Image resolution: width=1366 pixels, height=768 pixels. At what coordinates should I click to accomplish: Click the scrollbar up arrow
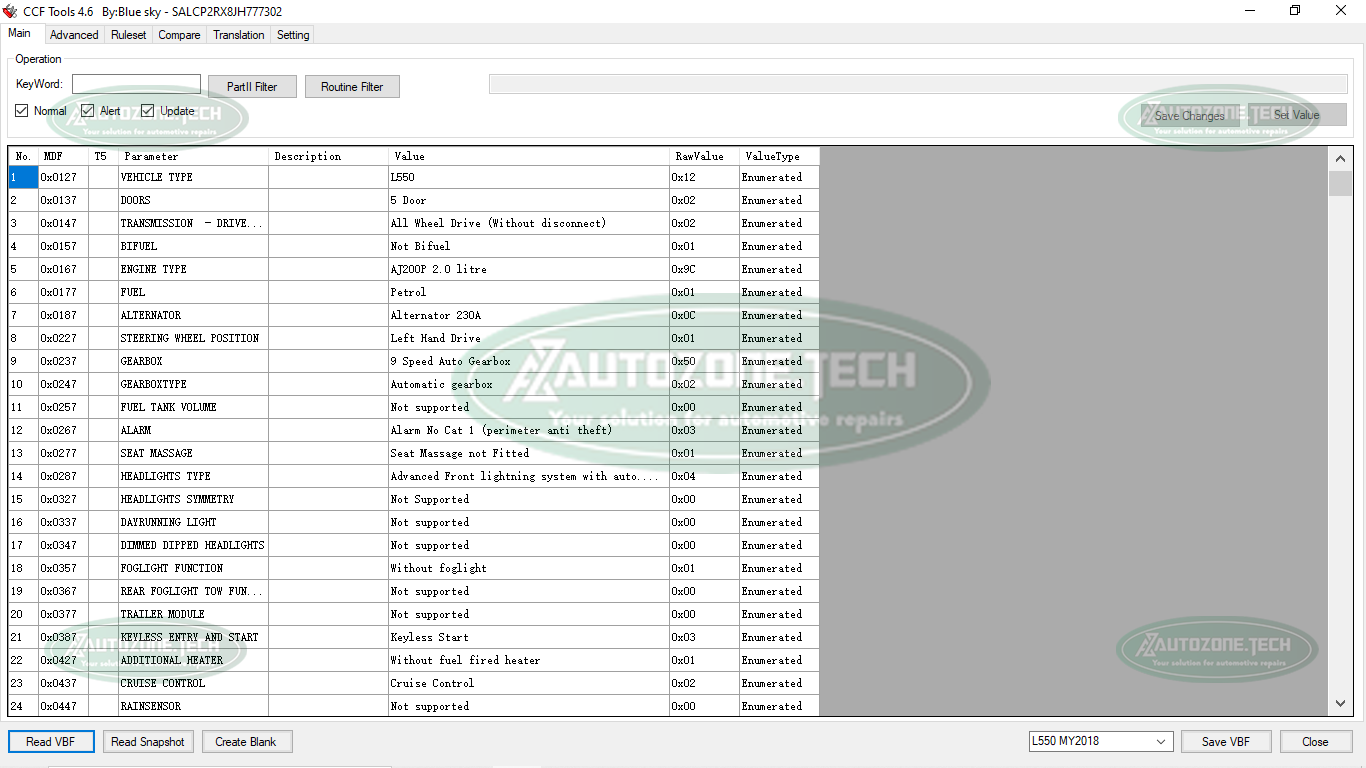pyautogui.click(x=1341, y=157)
